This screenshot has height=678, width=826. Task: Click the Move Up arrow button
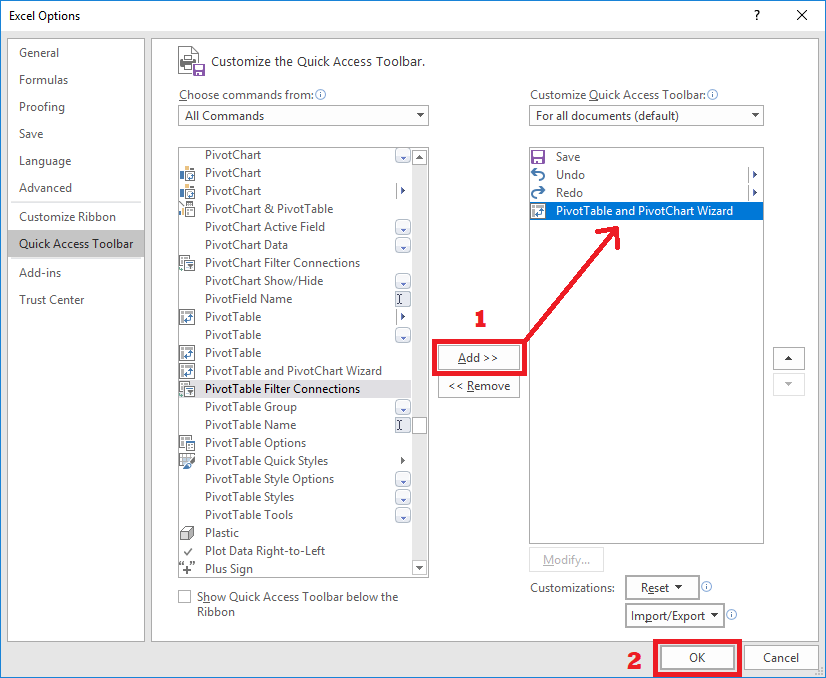789,359
